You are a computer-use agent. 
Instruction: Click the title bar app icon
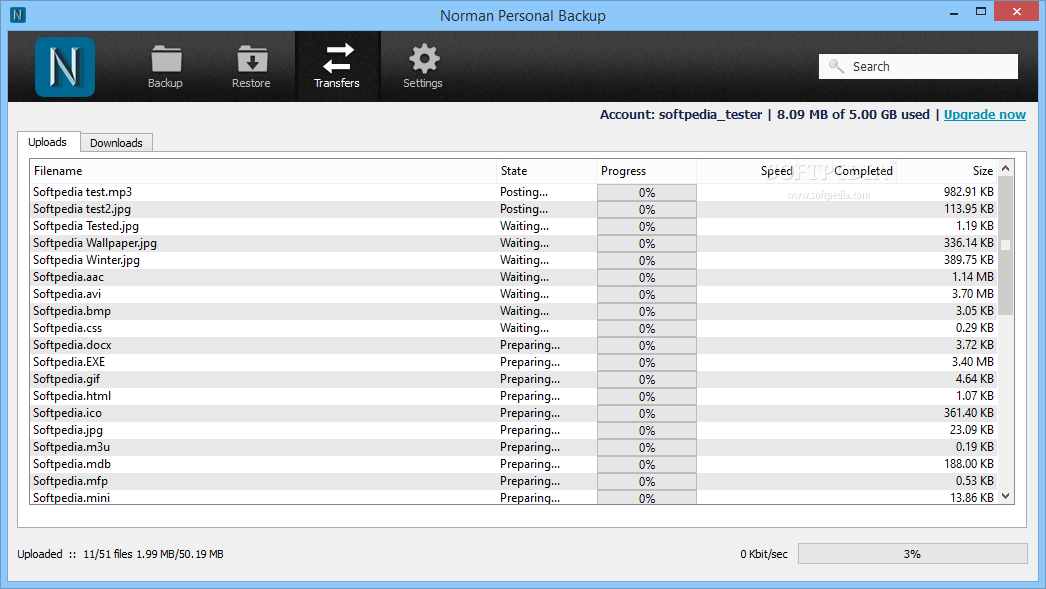pyautogui.click(x=18, y=15)
